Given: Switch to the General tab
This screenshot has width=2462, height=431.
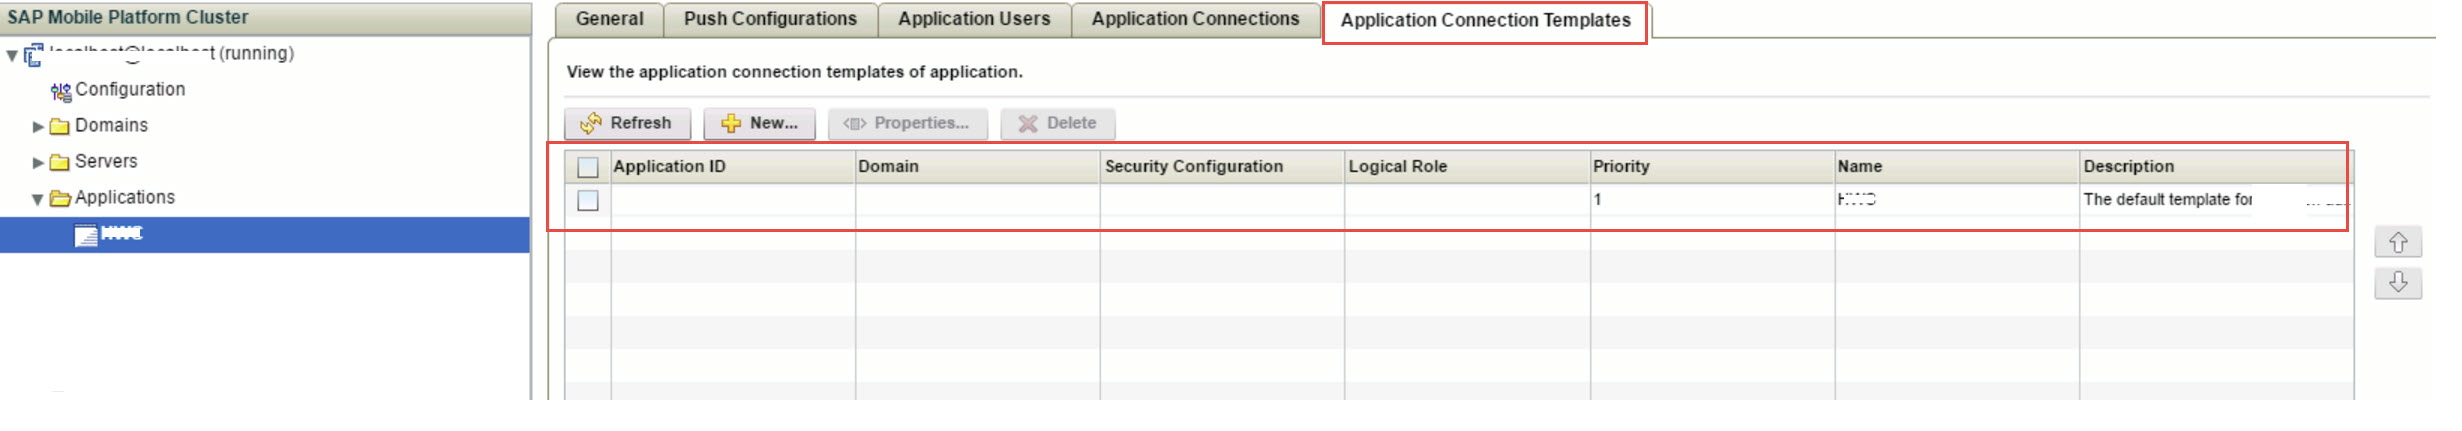Looking at the screenshot, I should [609, 19].
